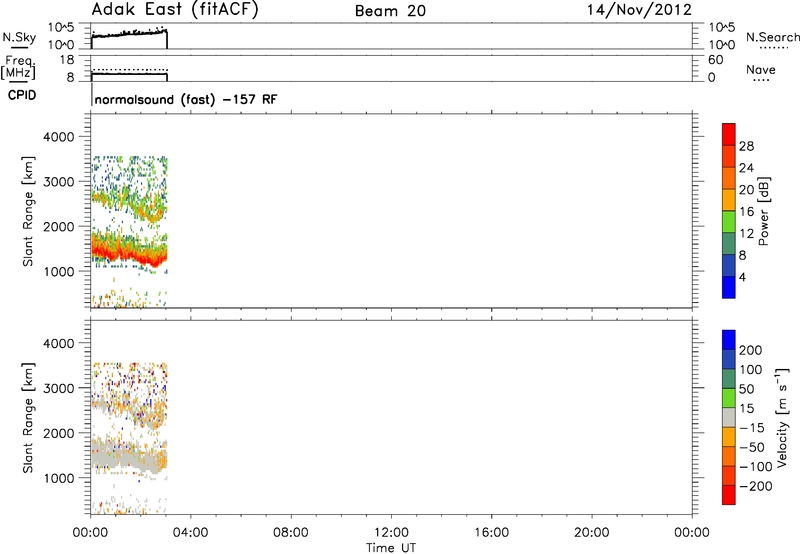Click the power panel 'Slant Range [km]' label
800x554 pixels.
point(28,211)
